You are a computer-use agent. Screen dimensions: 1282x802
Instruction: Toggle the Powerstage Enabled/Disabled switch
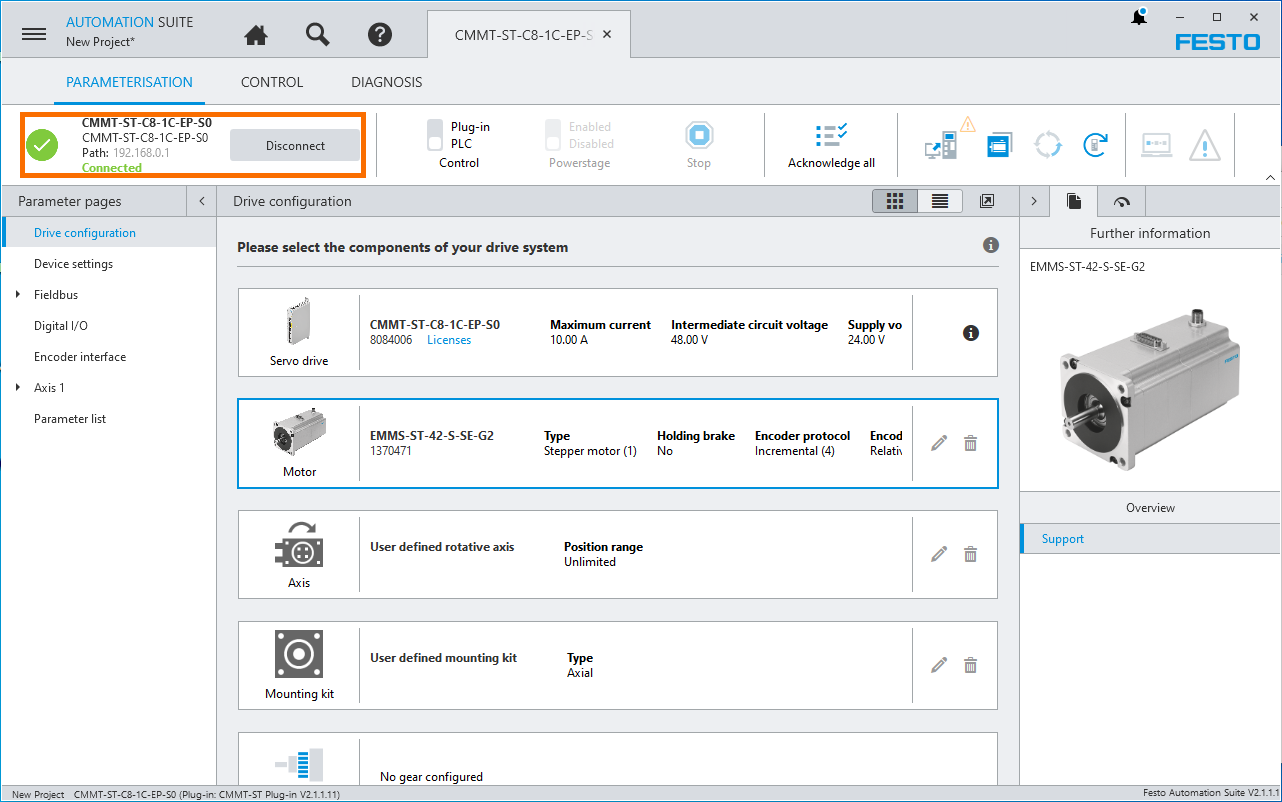553,135
